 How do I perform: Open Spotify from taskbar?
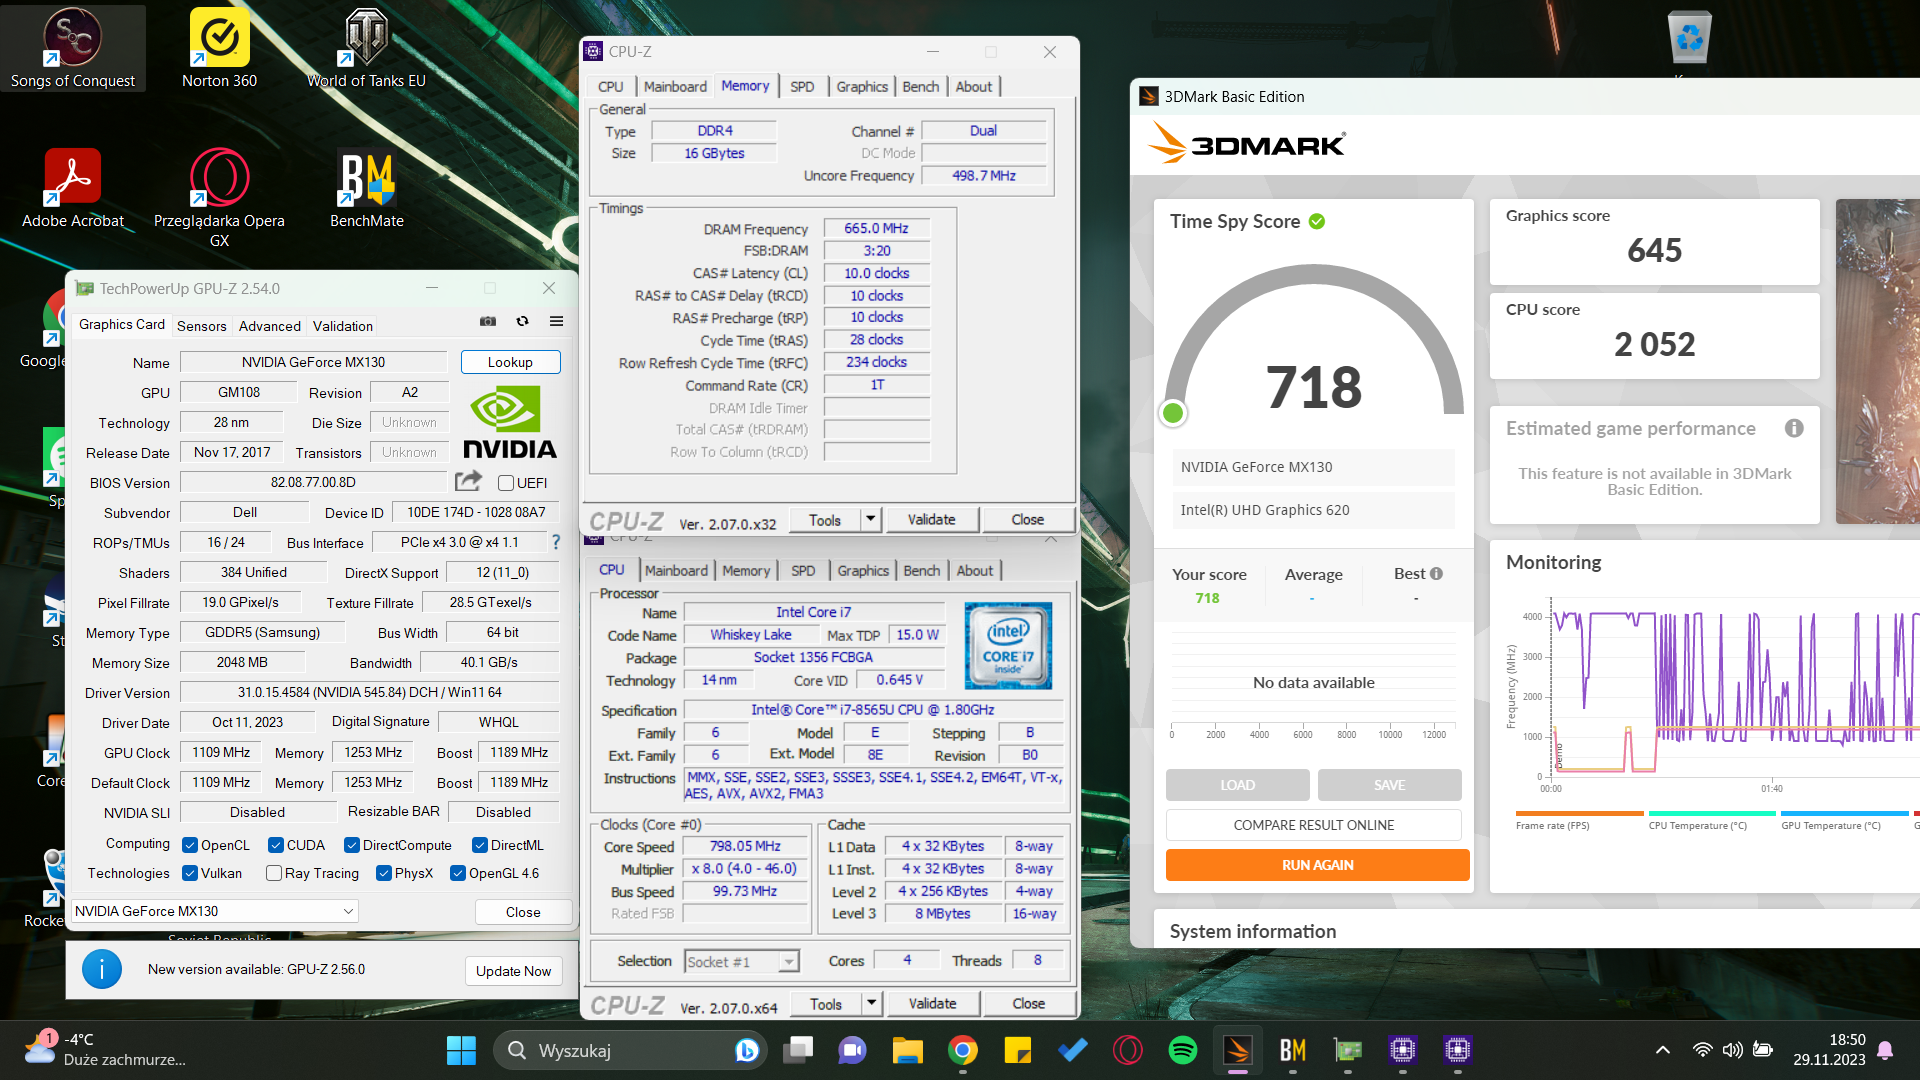point(1183,1050)
